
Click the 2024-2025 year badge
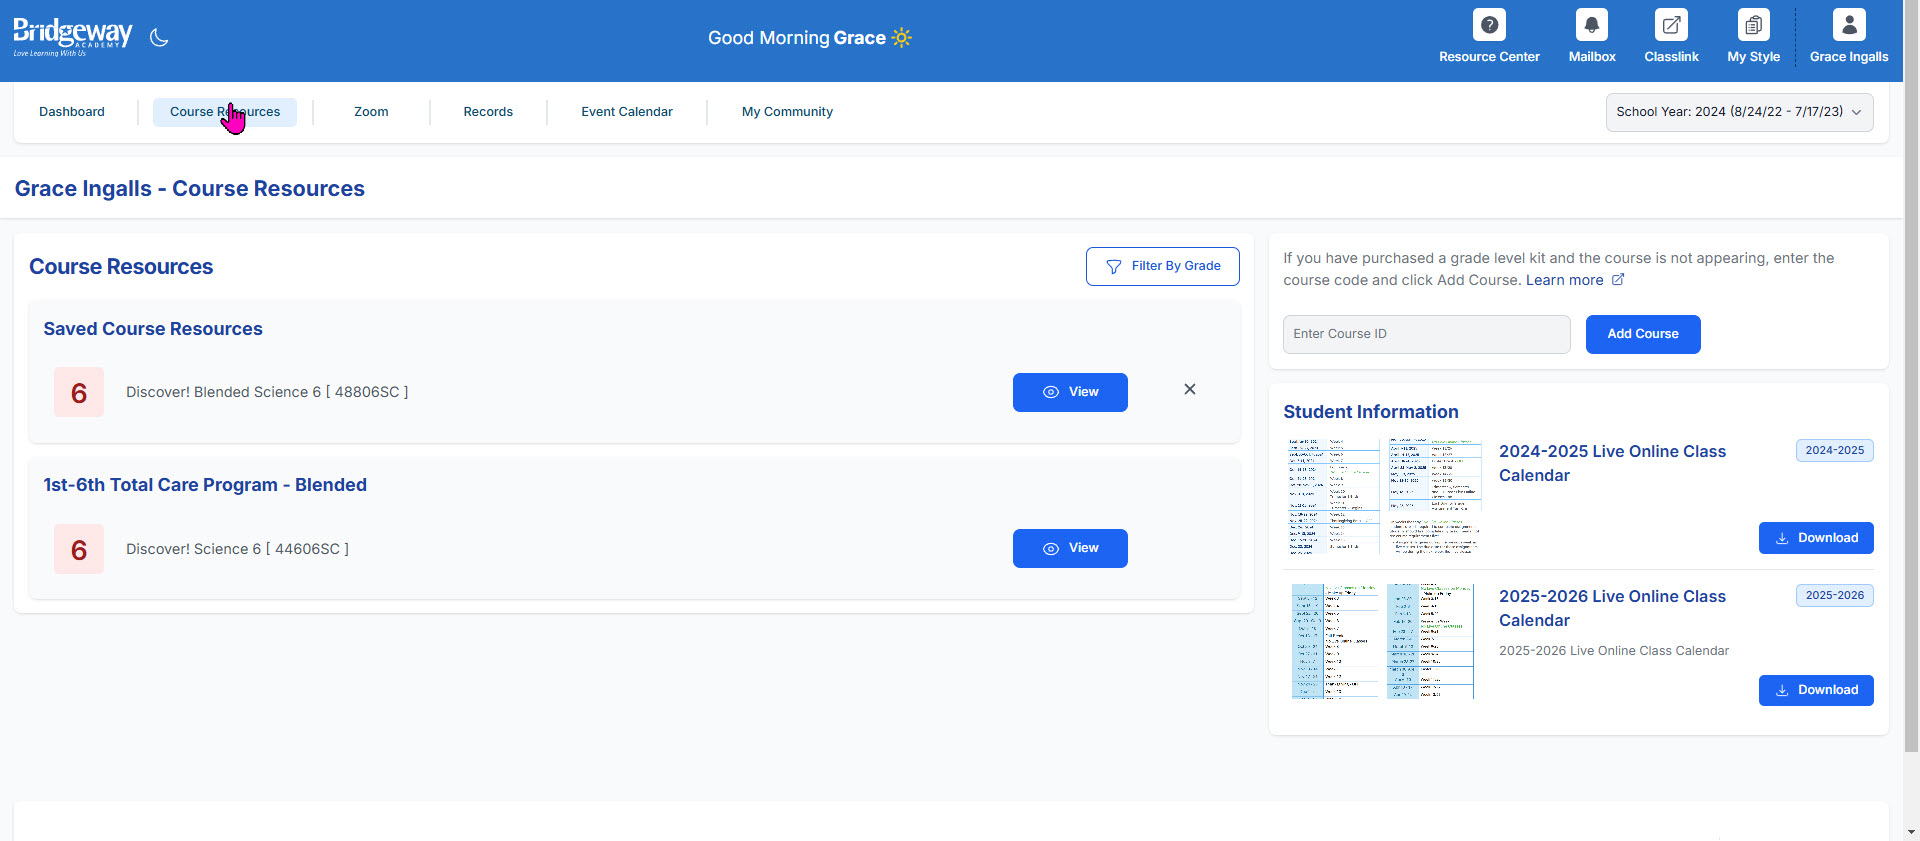[1834, 451]
